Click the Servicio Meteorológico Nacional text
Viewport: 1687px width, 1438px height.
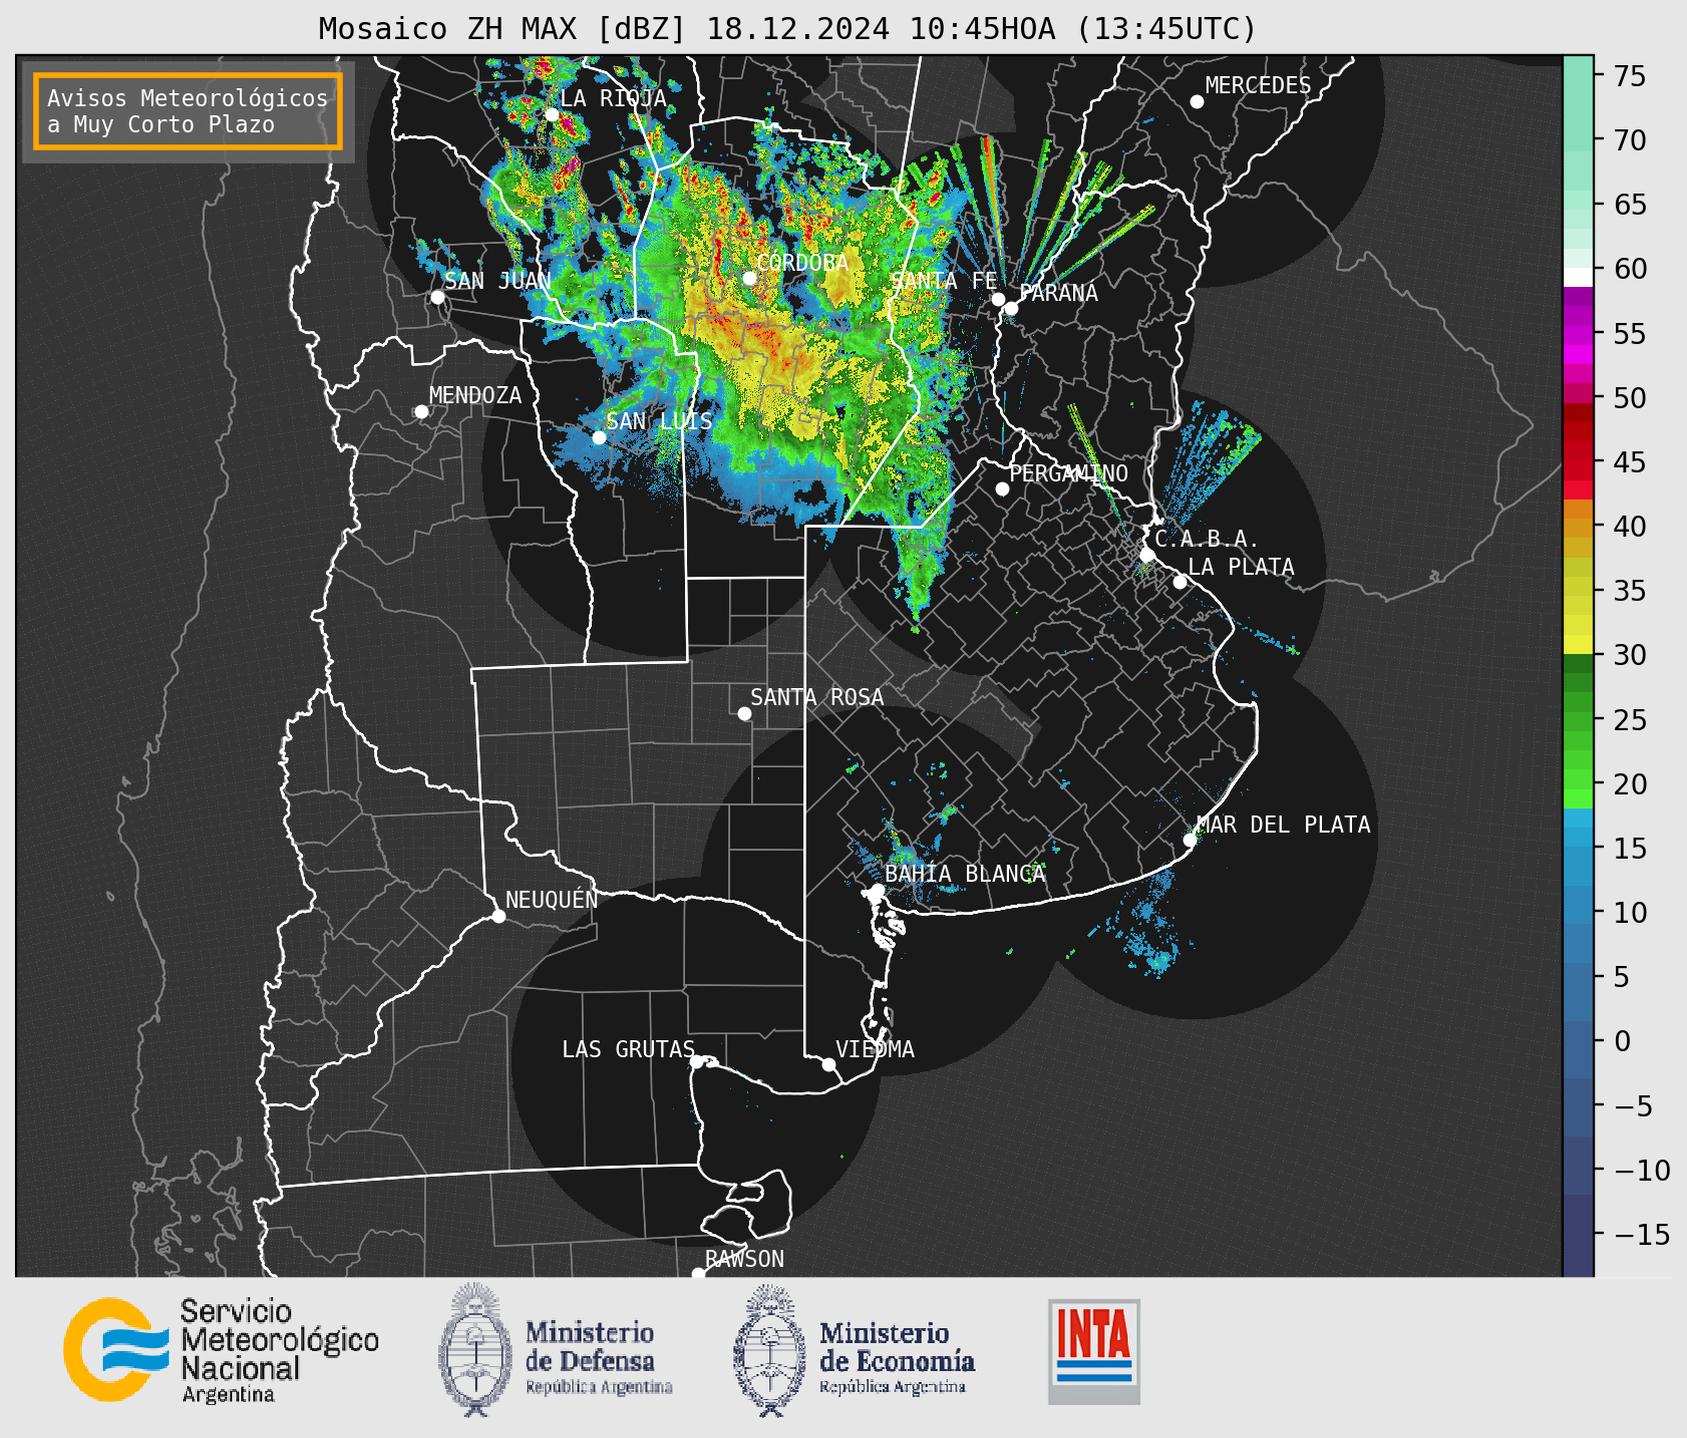pos(280,1351)
